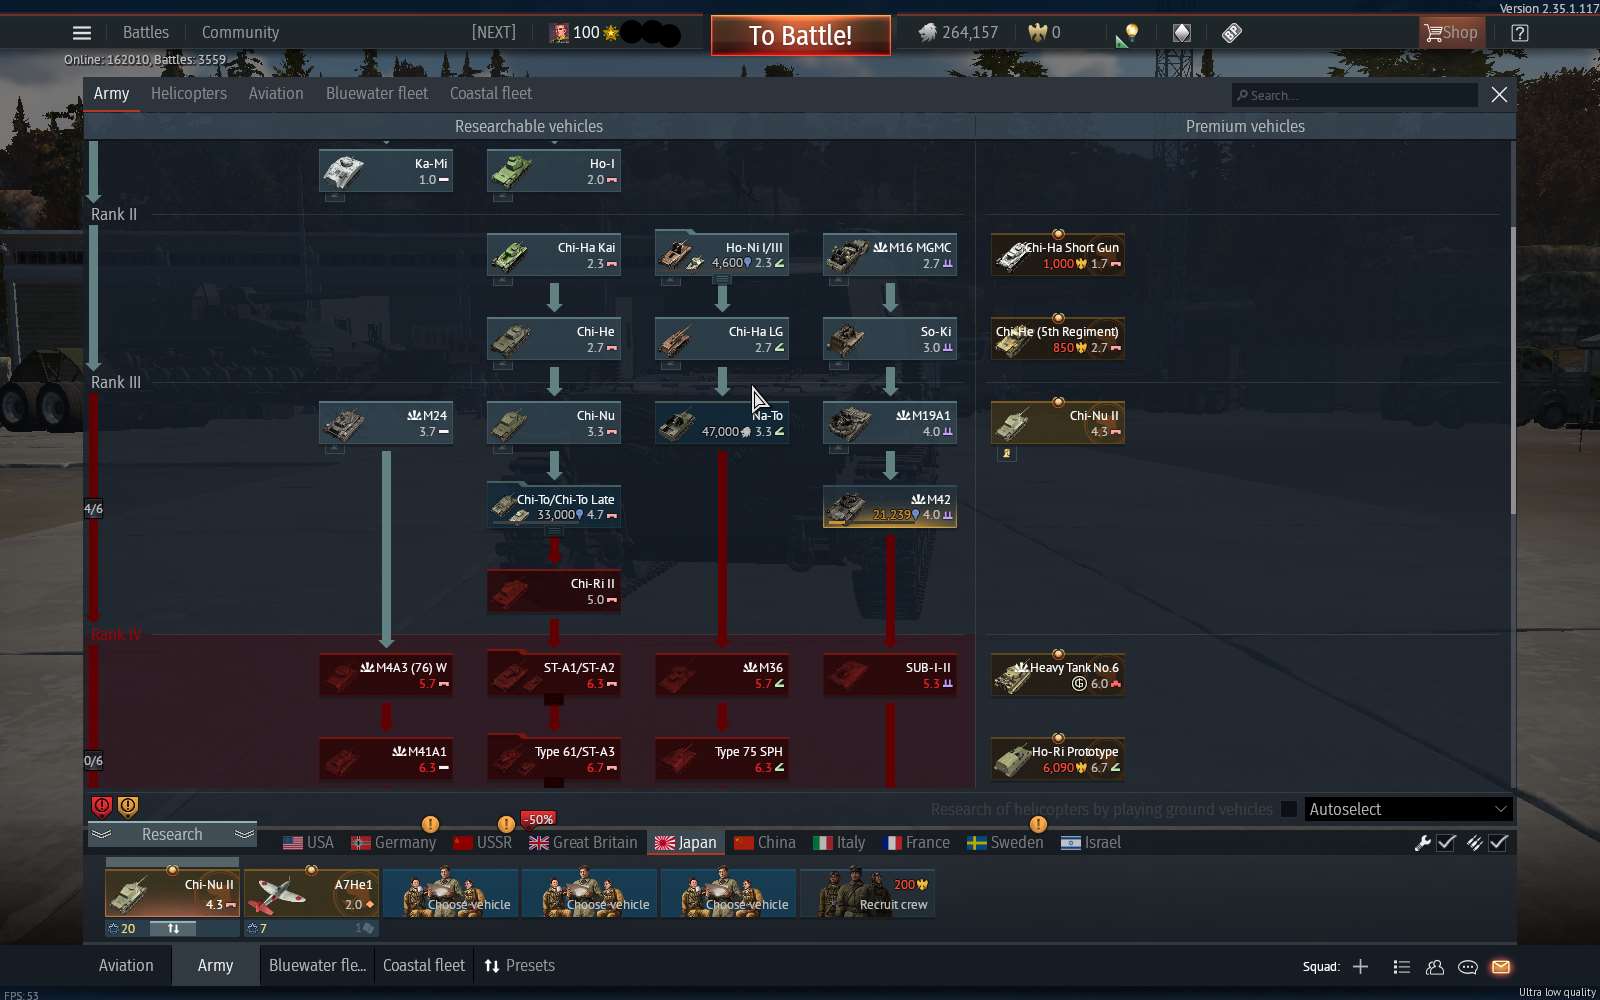Click the player avatar icon
Screen dimensions: 1600x1000
560,33
